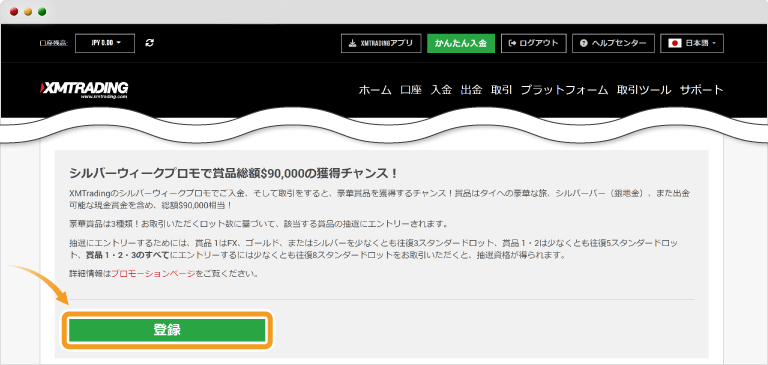Follow the プロモーションページ link
768x365 pixels.
[x=153, y=273]
